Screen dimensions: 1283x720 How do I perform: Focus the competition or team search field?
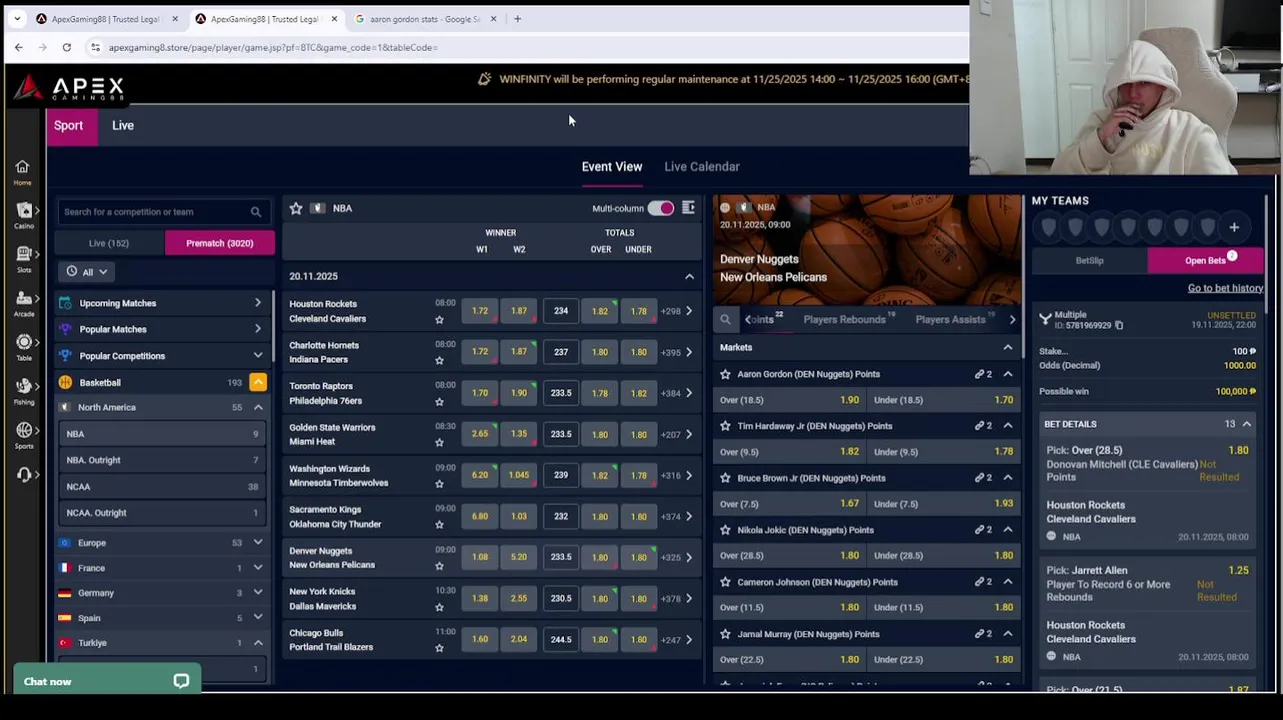164,212
